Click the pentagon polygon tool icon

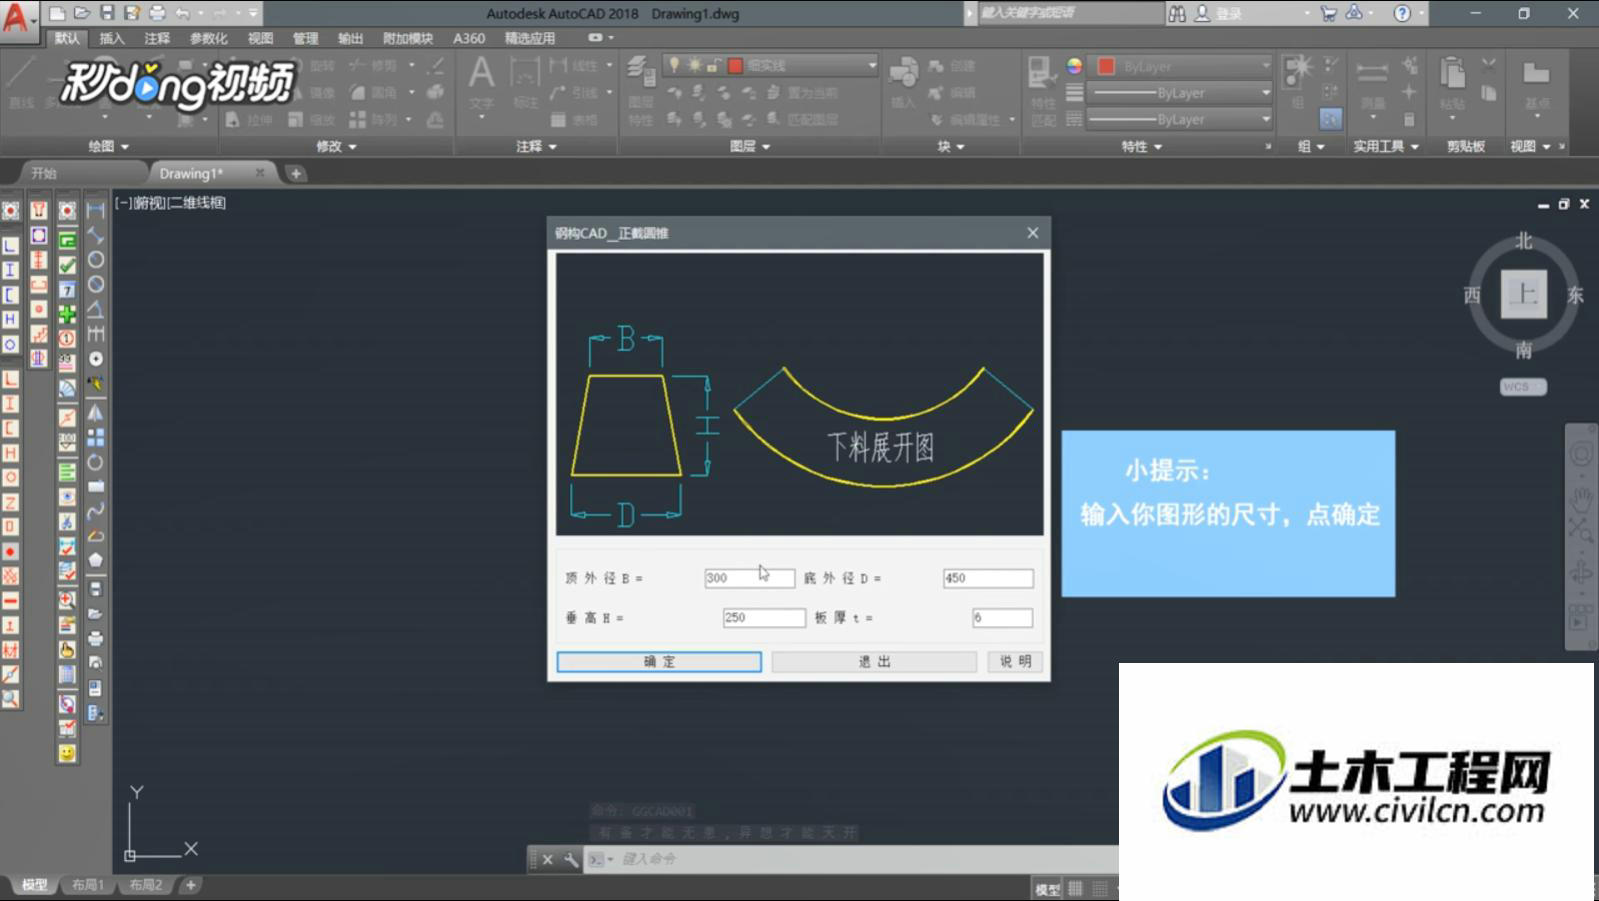coord(96,560)
